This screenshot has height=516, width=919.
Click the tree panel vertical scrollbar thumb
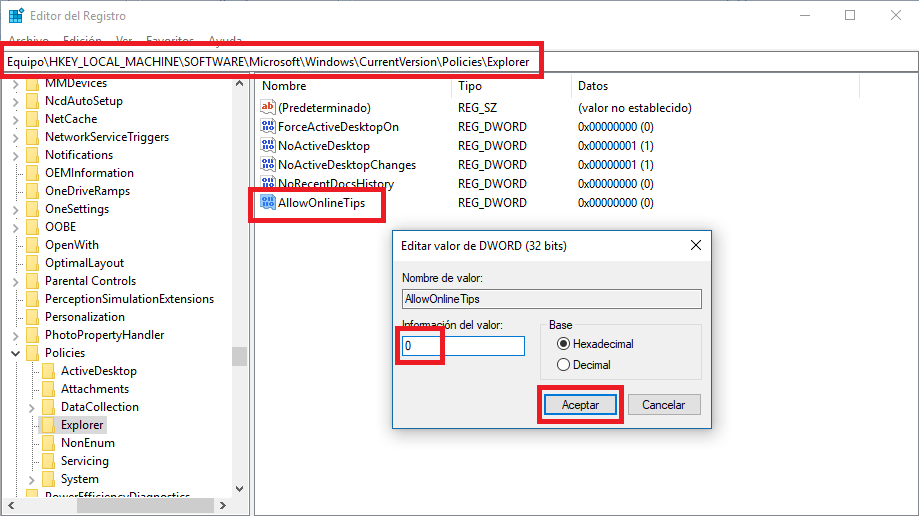pos(239,357)
